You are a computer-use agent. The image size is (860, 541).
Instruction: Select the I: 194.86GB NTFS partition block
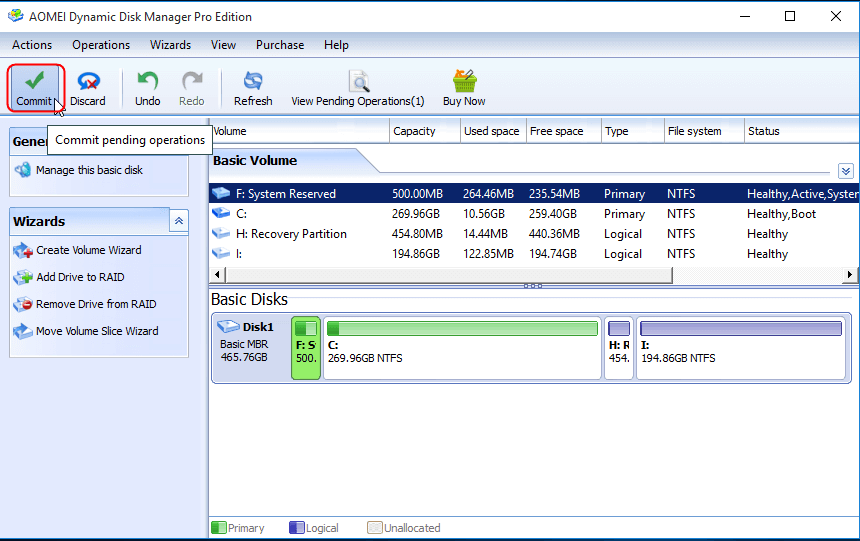tap(741, 348)
